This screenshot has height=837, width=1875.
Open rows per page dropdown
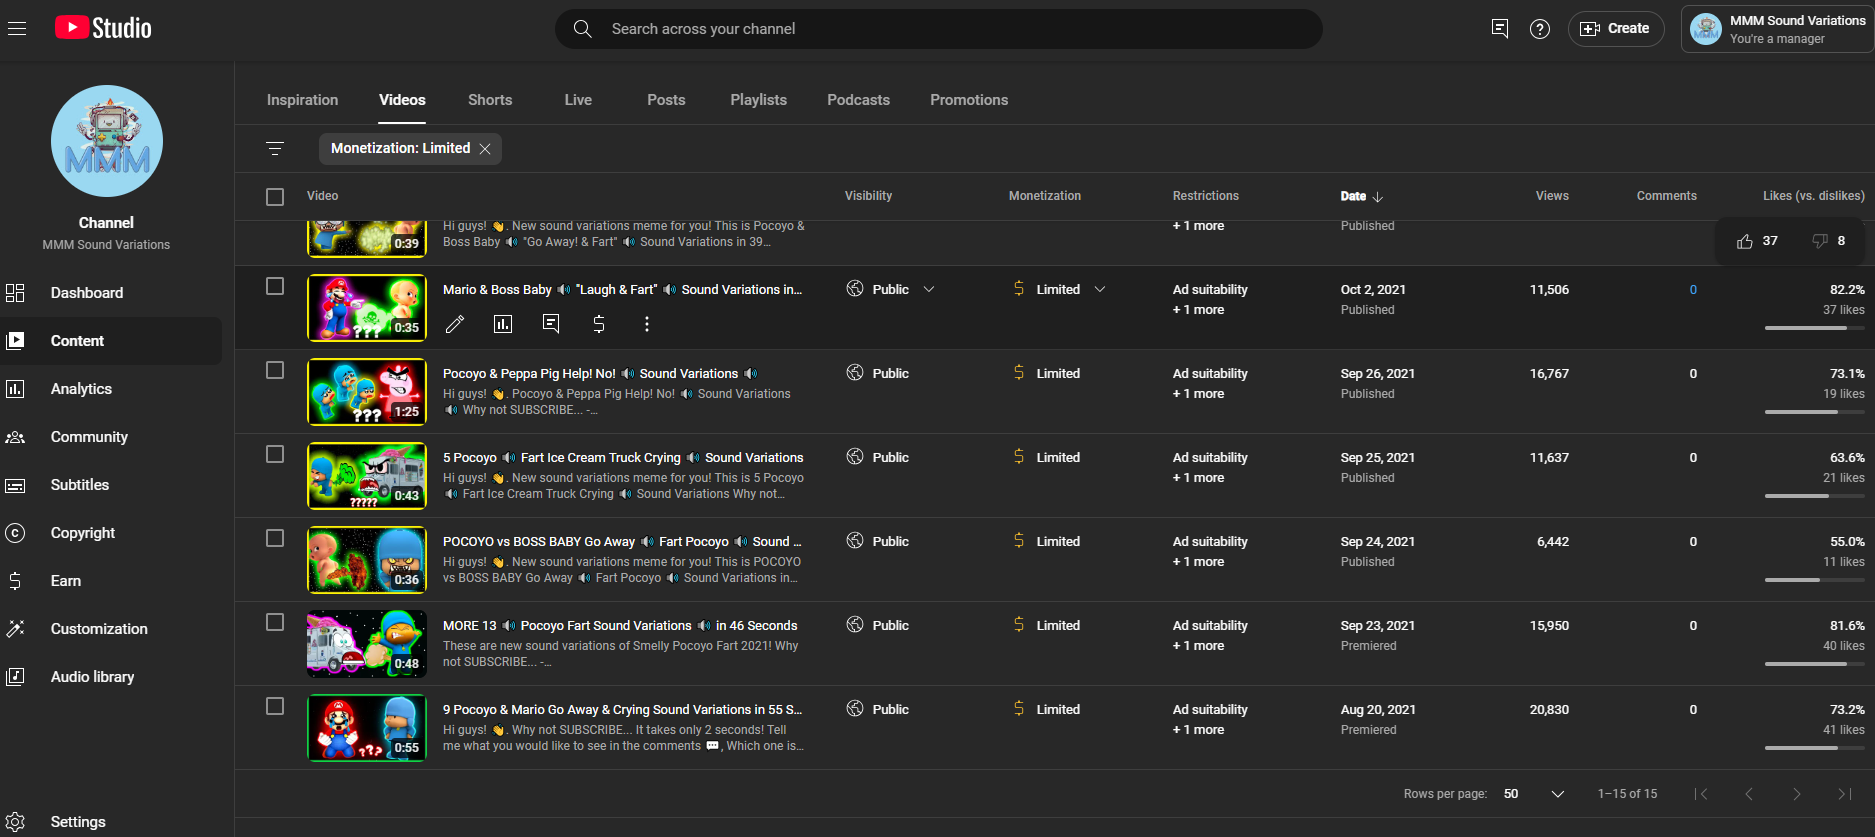[1534, 794]
